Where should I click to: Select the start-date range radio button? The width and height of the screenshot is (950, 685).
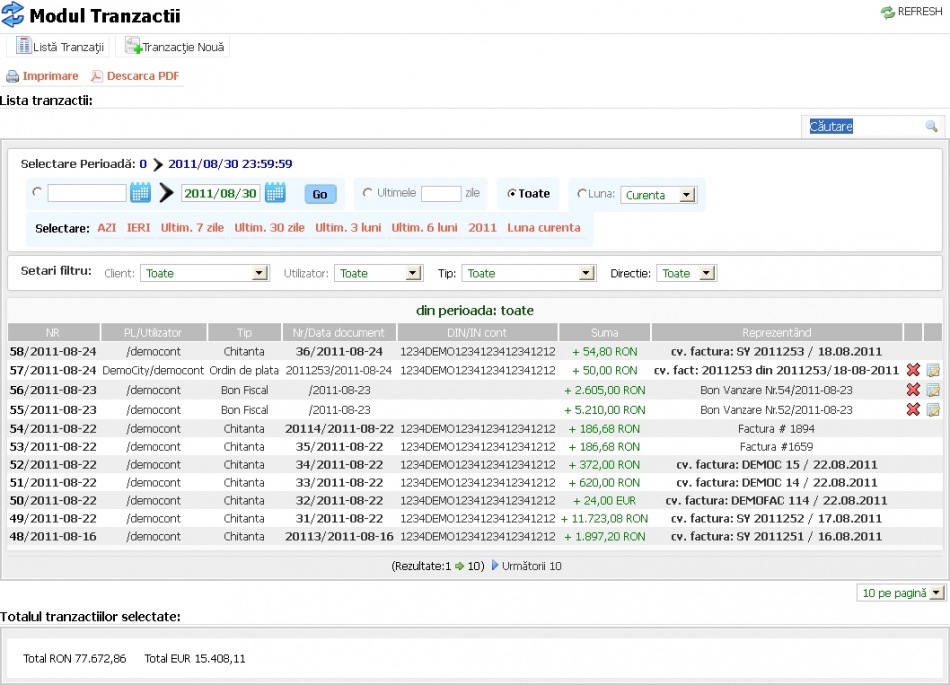click(x=37, y=192)
